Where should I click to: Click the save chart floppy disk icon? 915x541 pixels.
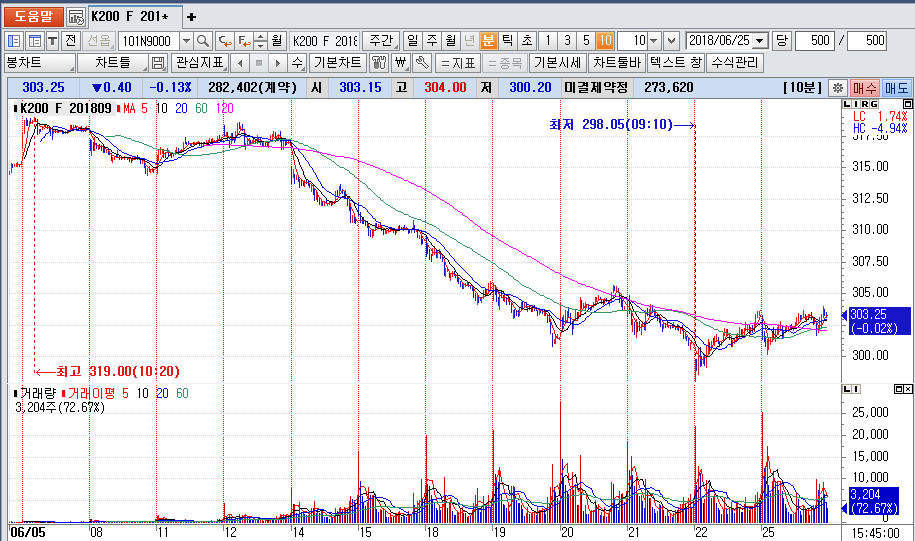pos(157,63)
